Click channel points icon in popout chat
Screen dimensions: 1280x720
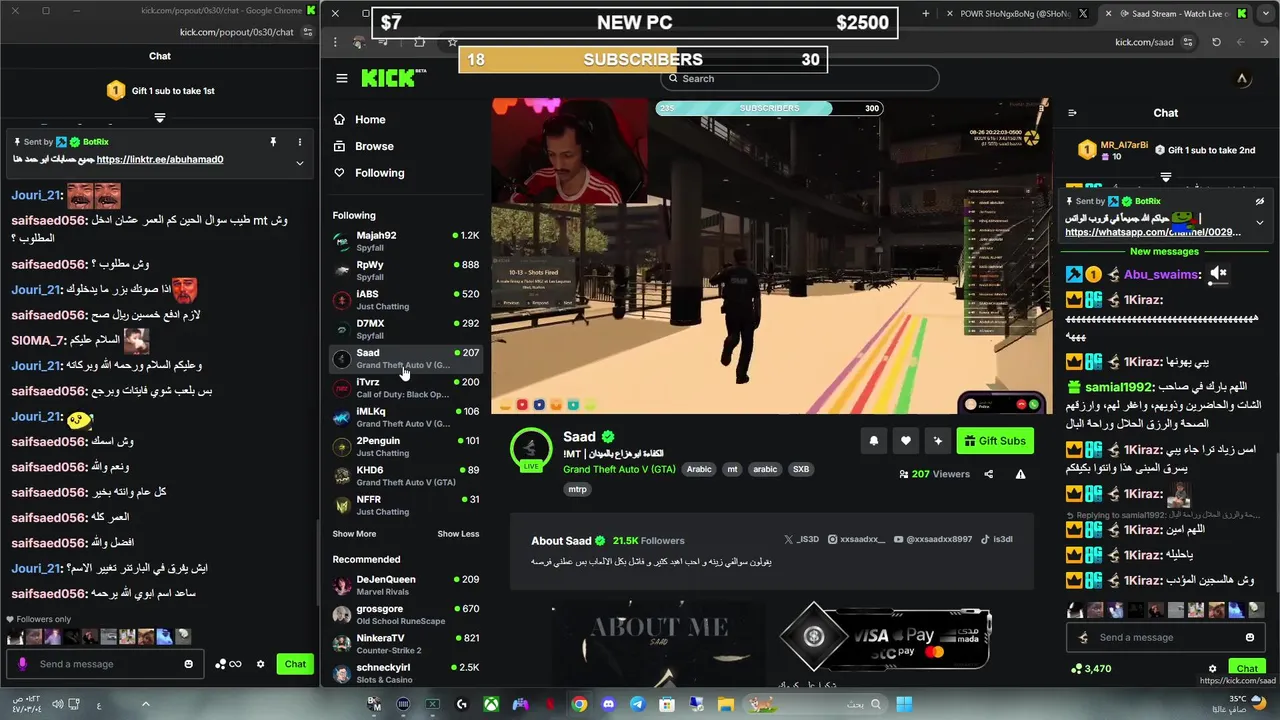click(x=228, y=664)
